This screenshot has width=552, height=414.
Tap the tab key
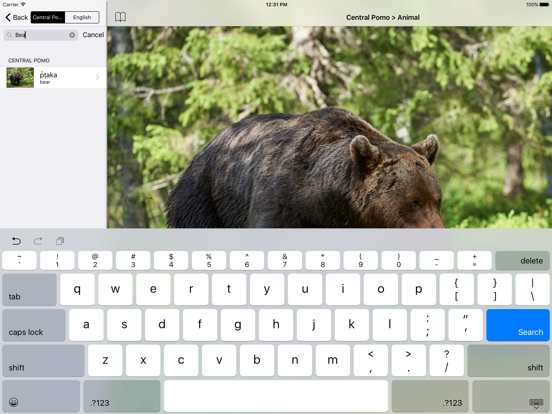point(29,290)
